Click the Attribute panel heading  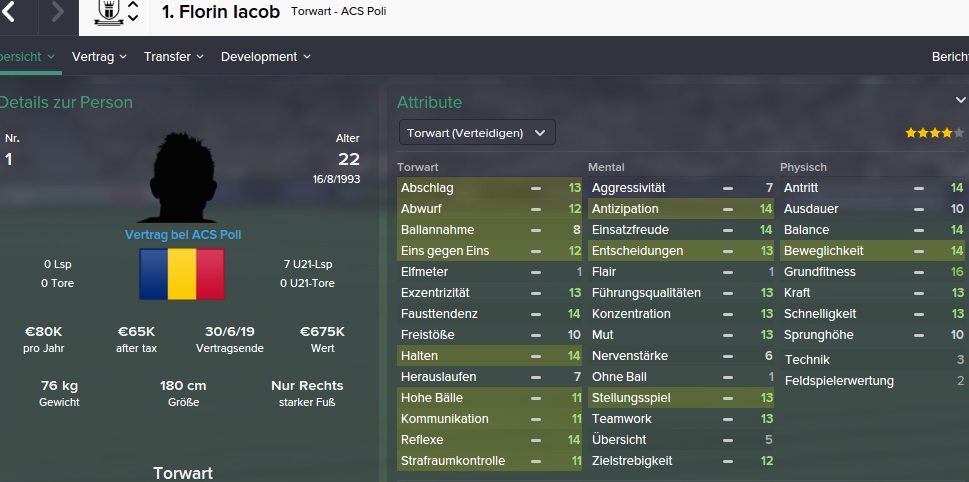click(429, 102)
